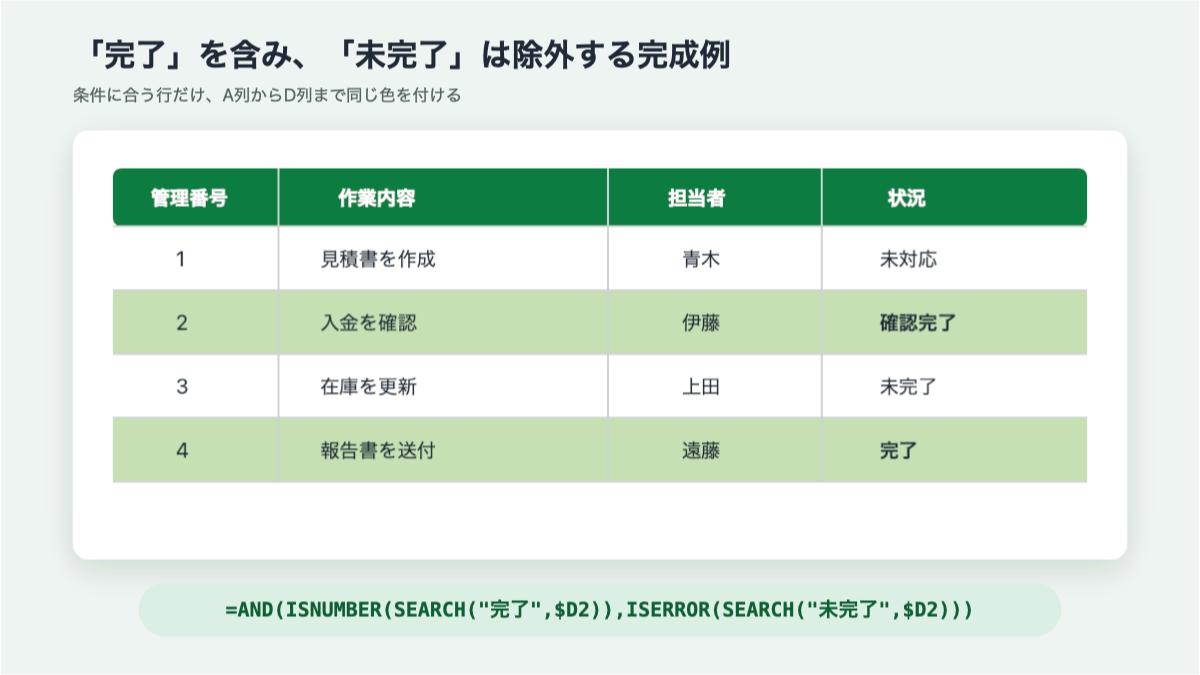Select the cell 入金を確認

point(443,323)
